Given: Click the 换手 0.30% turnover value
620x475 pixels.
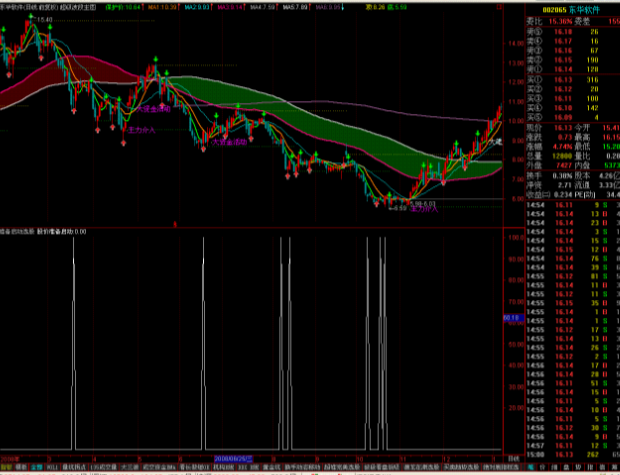Looking at the screenshot, I should click(x=563, y=175).
